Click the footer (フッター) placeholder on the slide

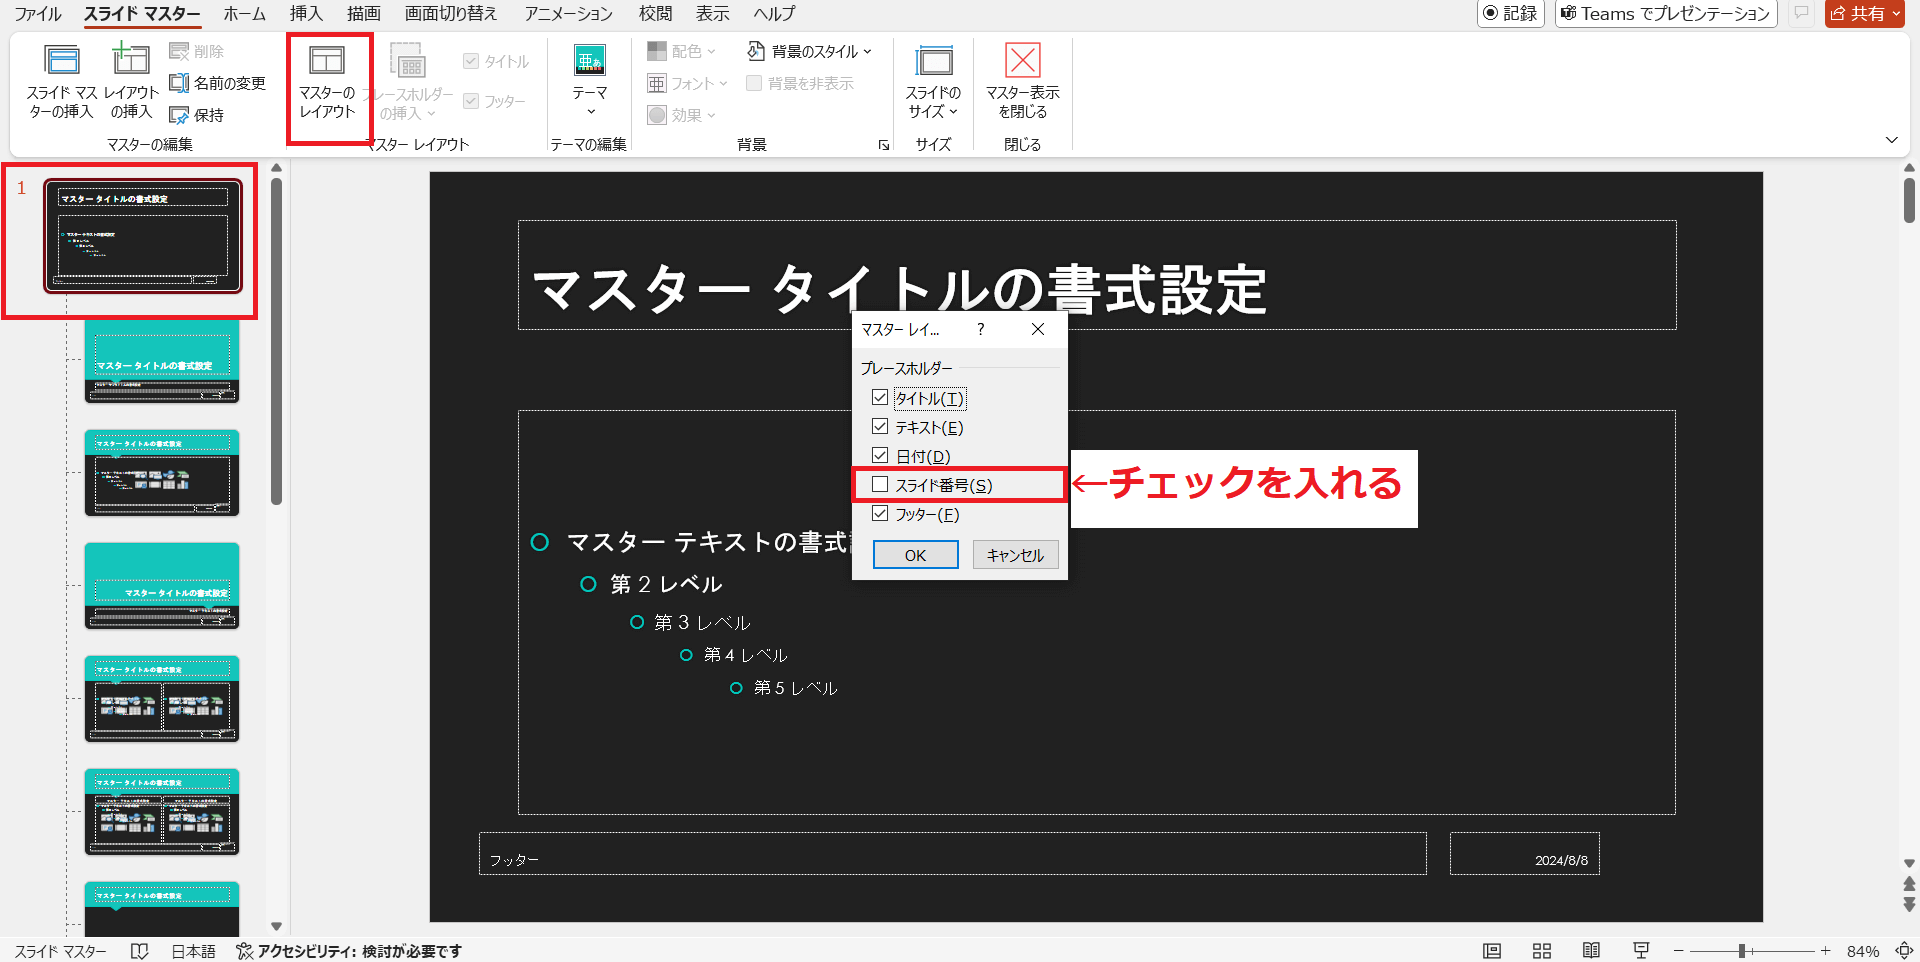[953, 854]
